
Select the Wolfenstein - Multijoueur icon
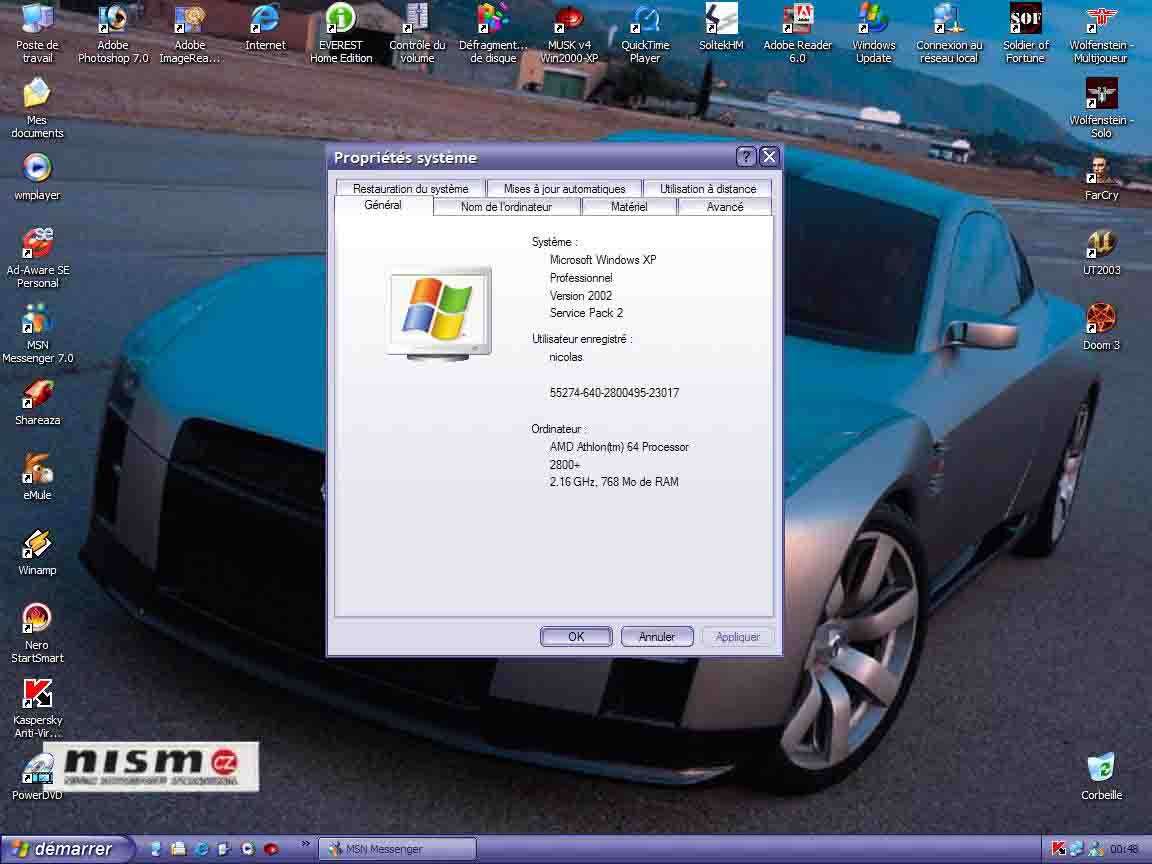[1101, 33]
